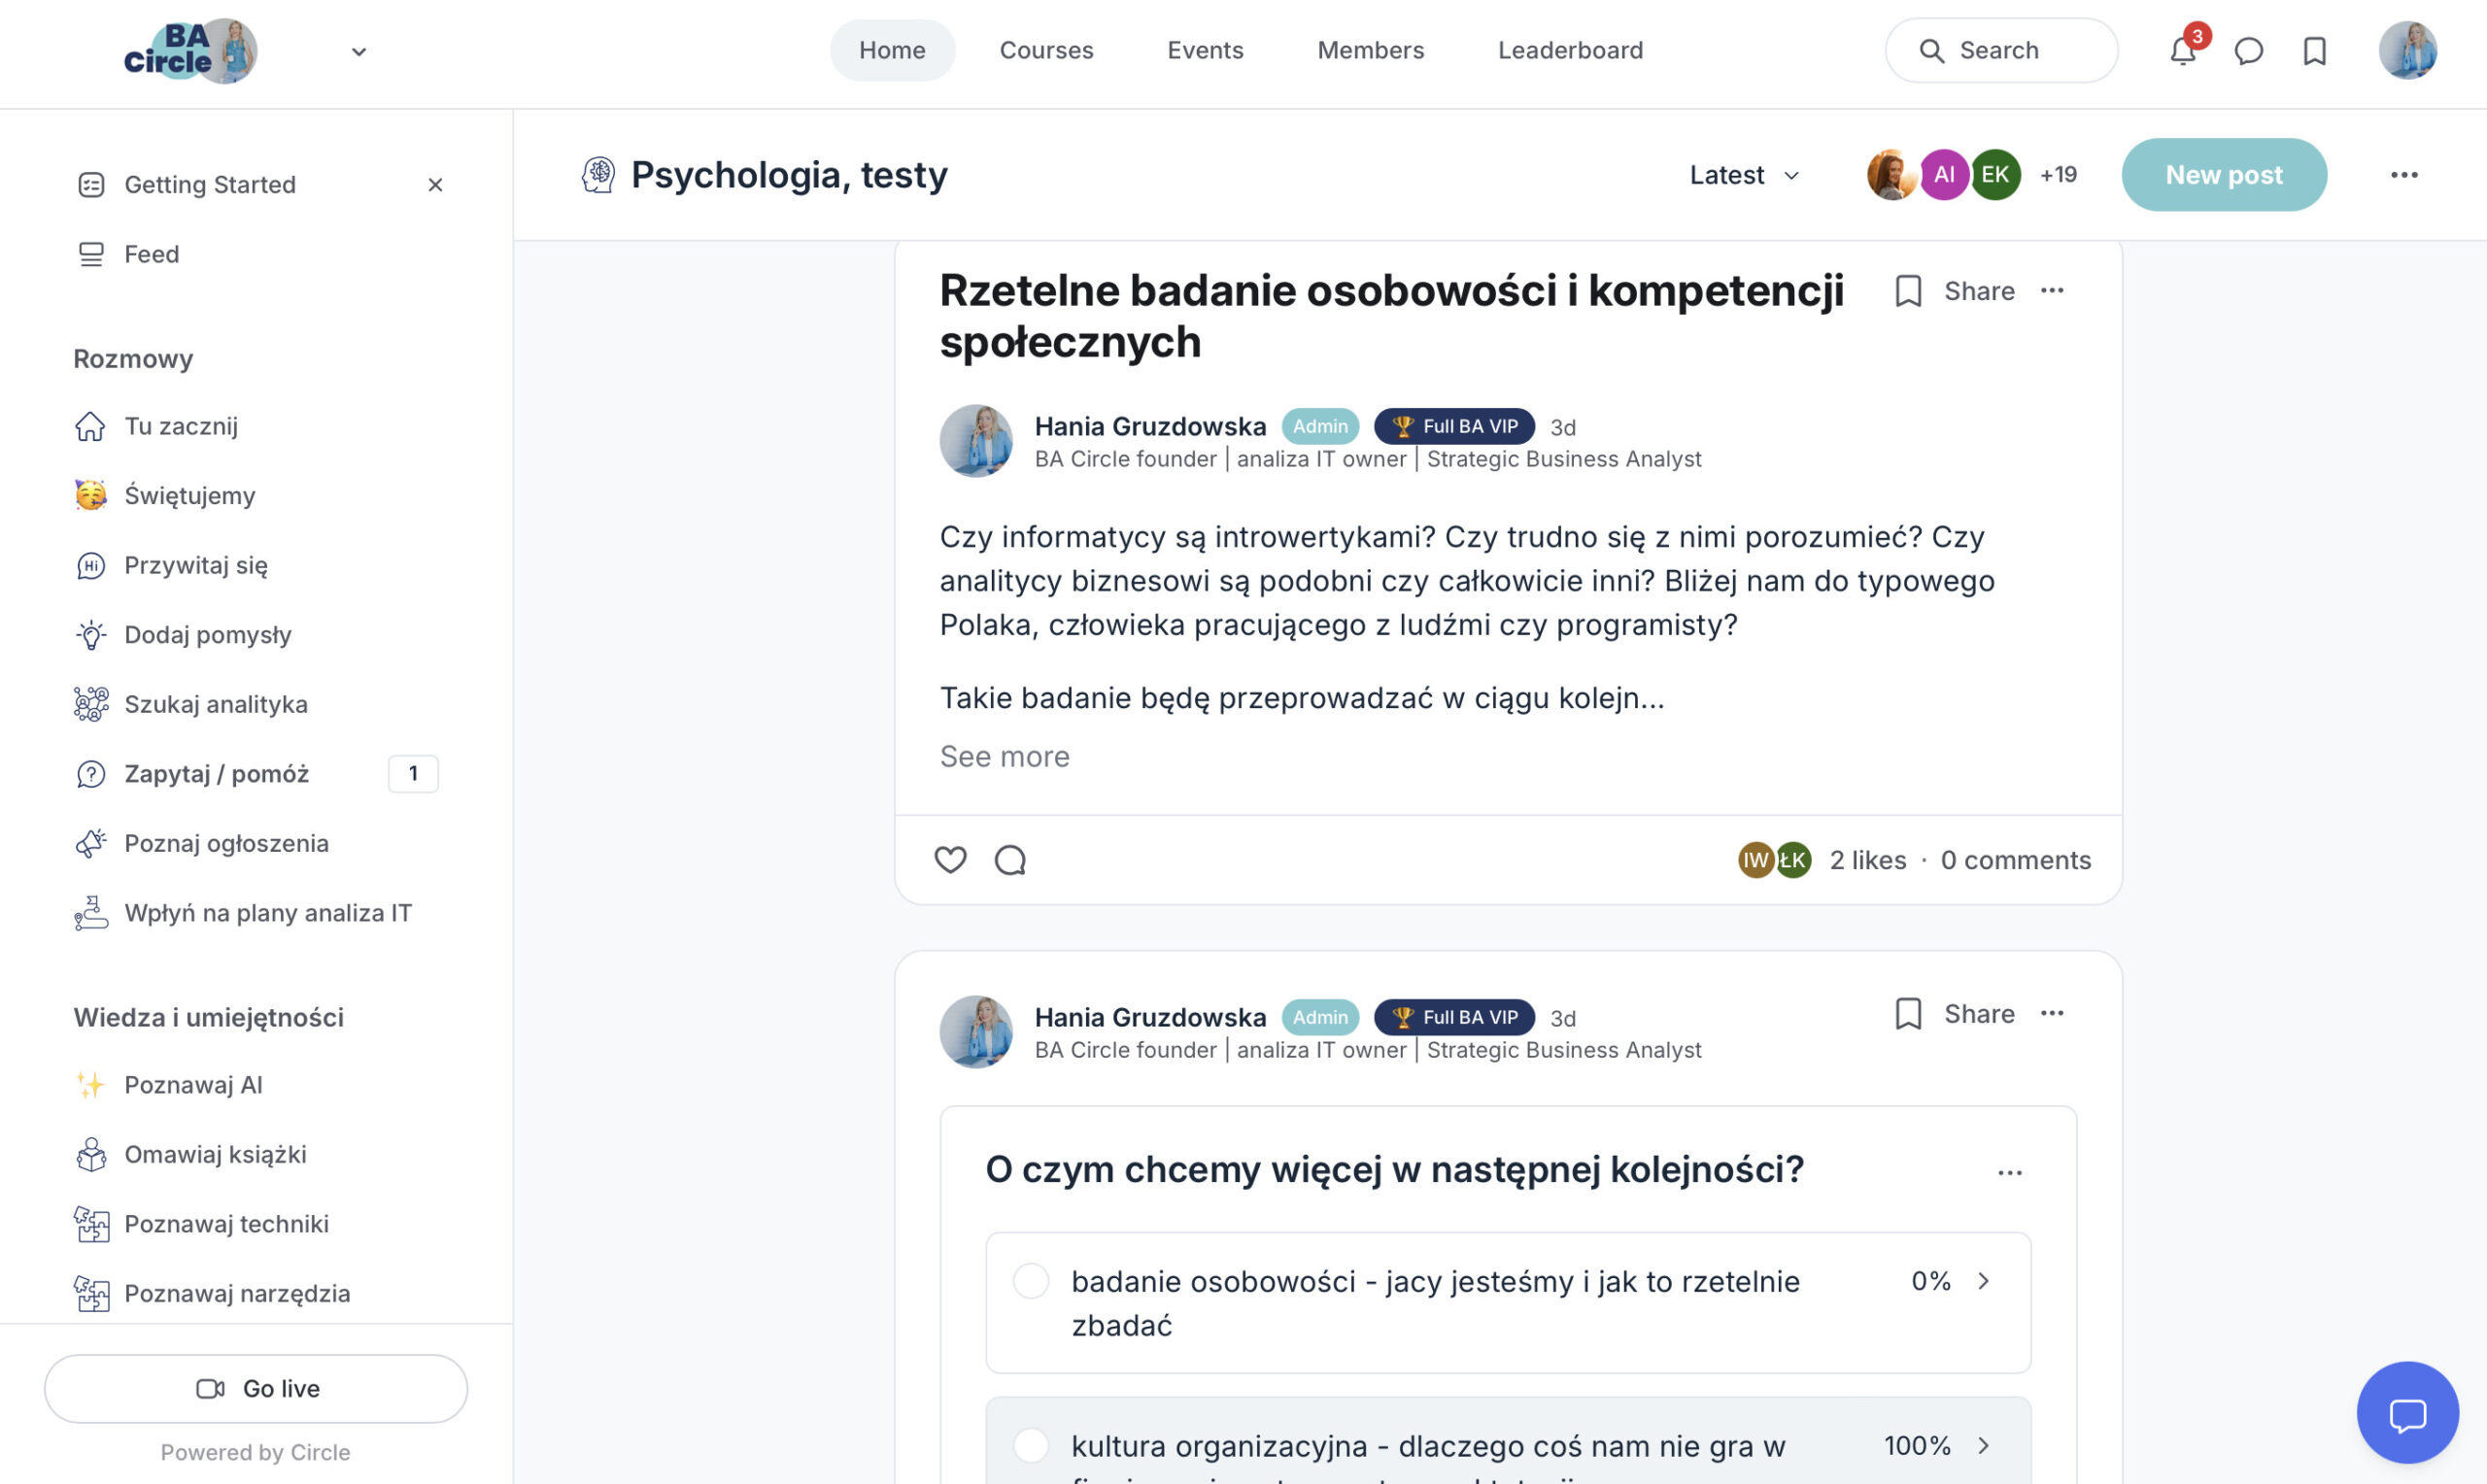Open poll options three-dot menu
2487x1484 pixels.
click(x=2010, y=1172)
